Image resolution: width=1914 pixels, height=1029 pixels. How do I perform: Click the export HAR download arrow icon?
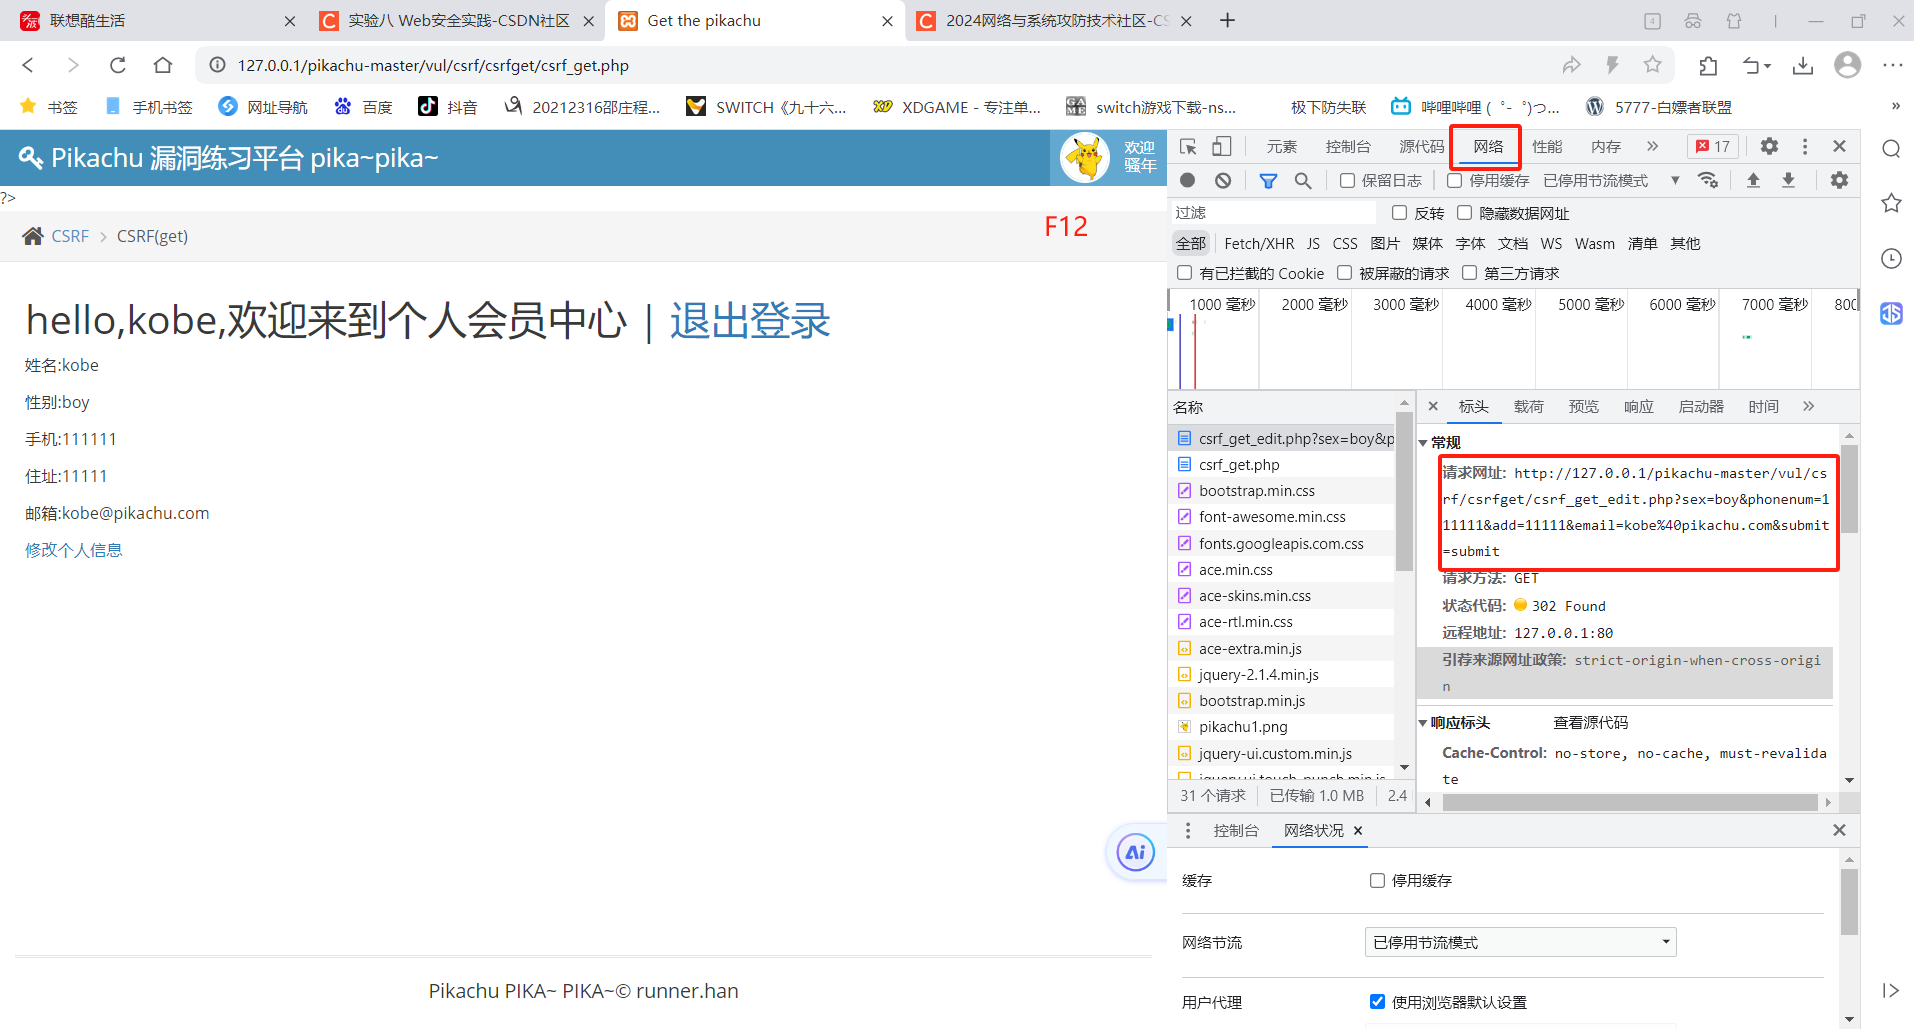point(1788,180)
